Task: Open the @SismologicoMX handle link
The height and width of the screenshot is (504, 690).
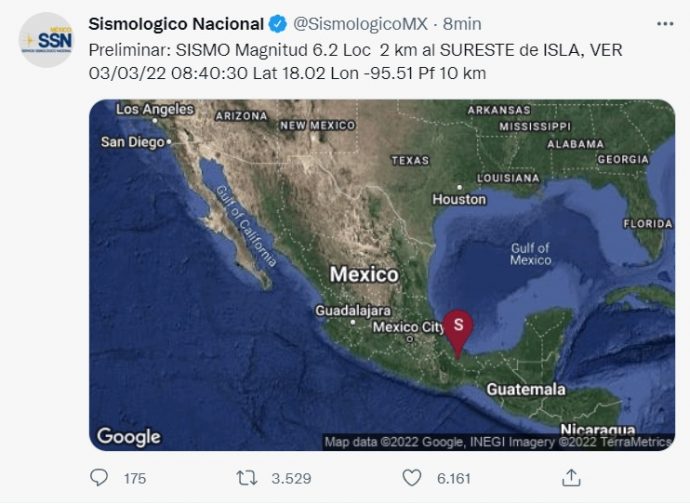Action: click(x=360, y=24)
